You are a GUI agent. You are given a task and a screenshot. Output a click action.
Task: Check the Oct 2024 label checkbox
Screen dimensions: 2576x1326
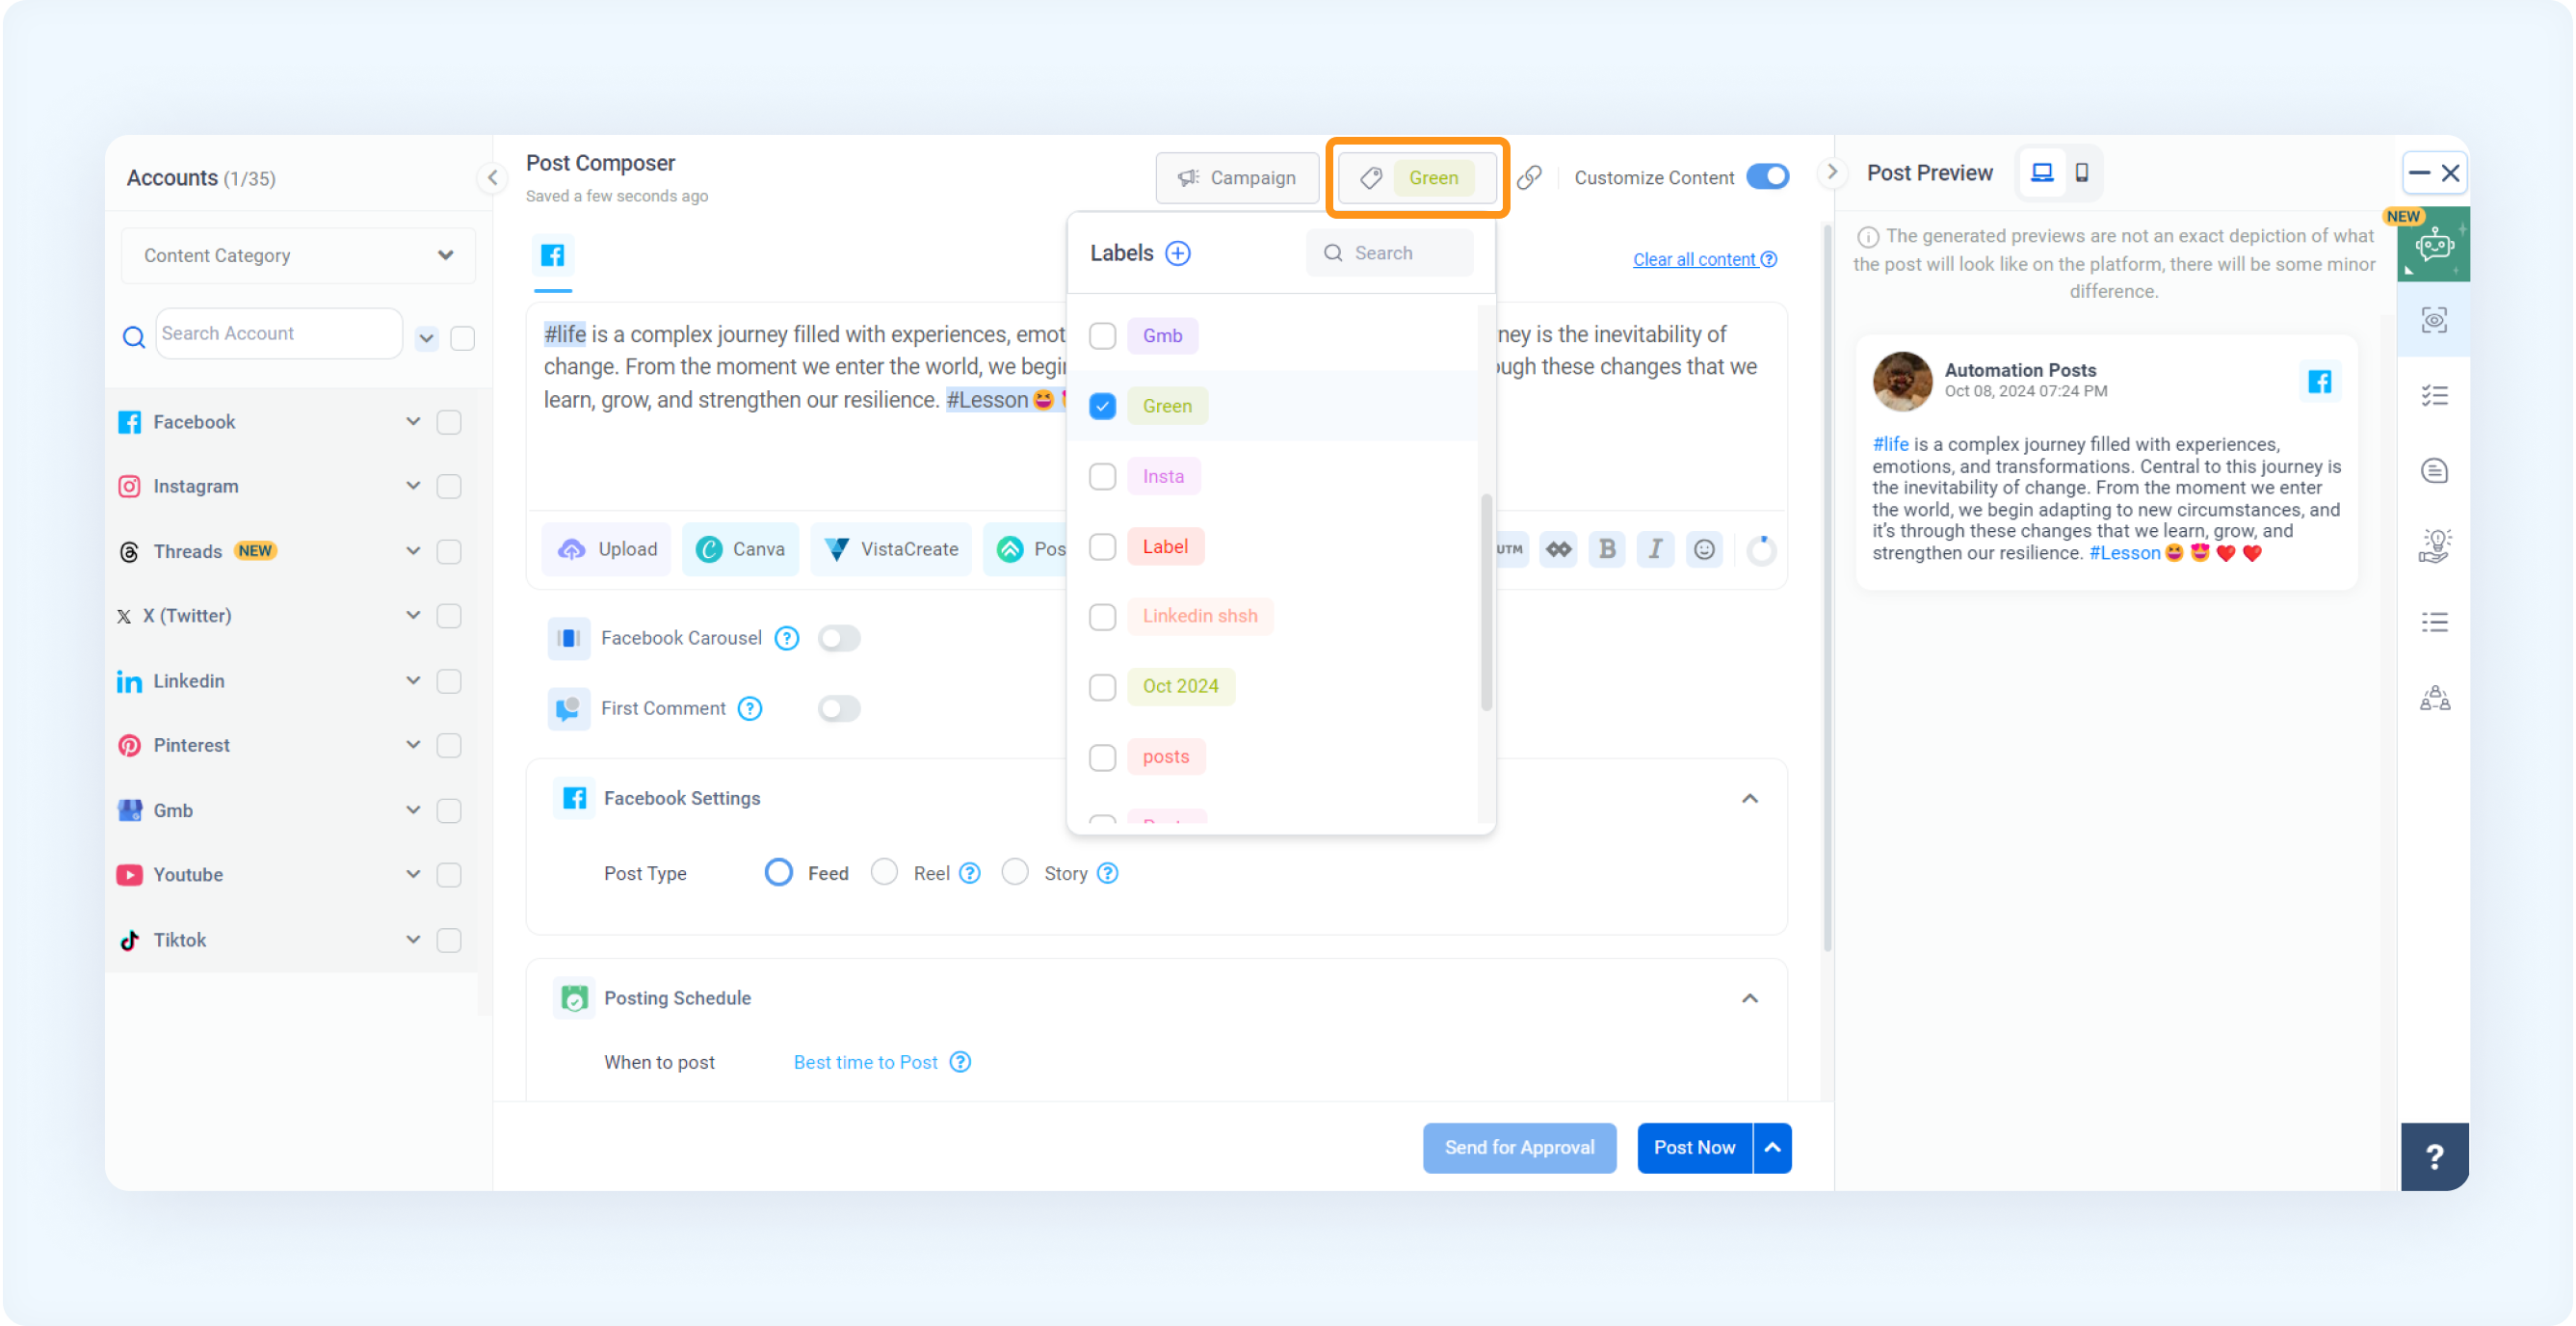click(x=1102, y=687)
